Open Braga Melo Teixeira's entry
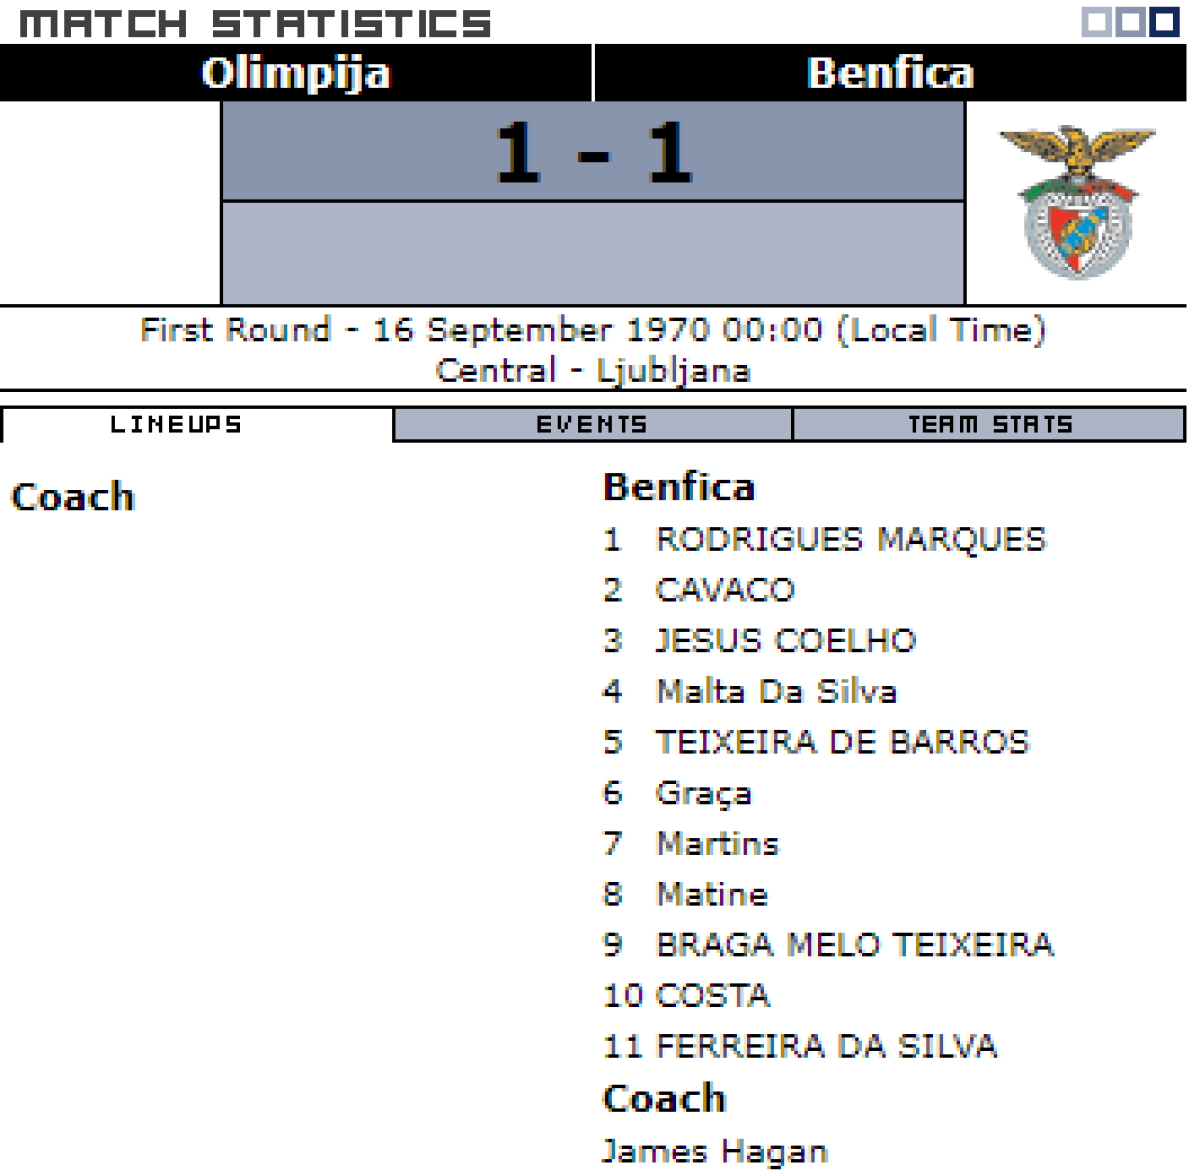Screen dimensions: 1200x1176 click(854, 945)
